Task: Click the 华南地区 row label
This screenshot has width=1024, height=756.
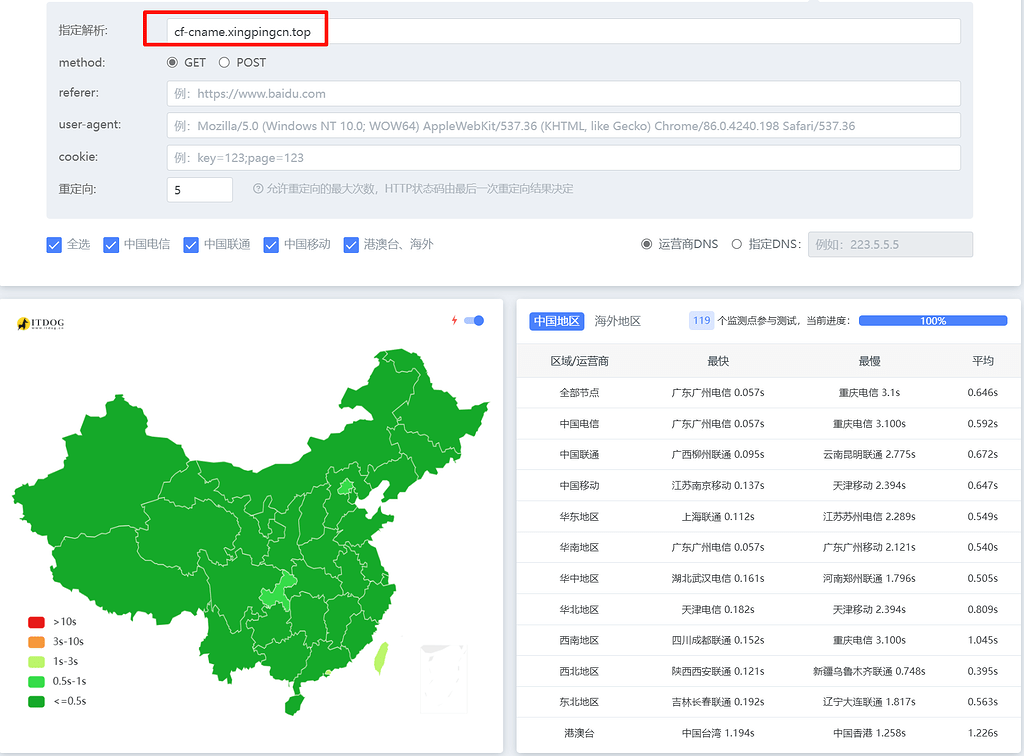Action: [579, 547]
